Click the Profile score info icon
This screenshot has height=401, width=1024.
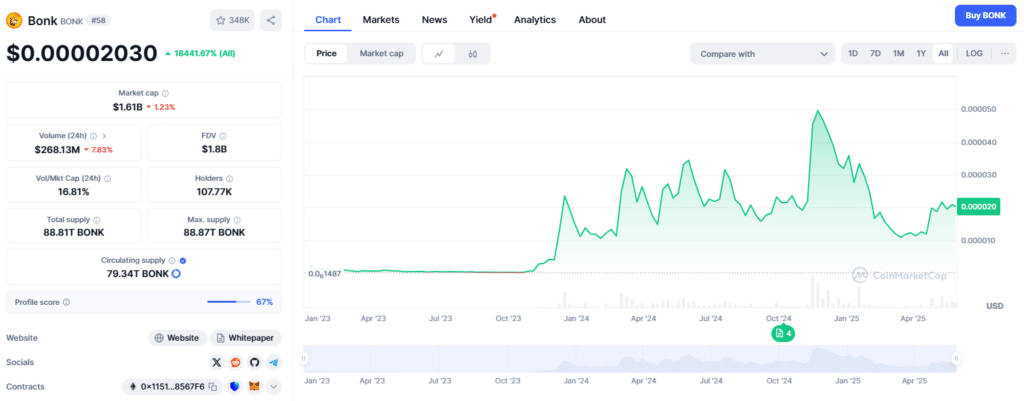click(x=67, y=302)
